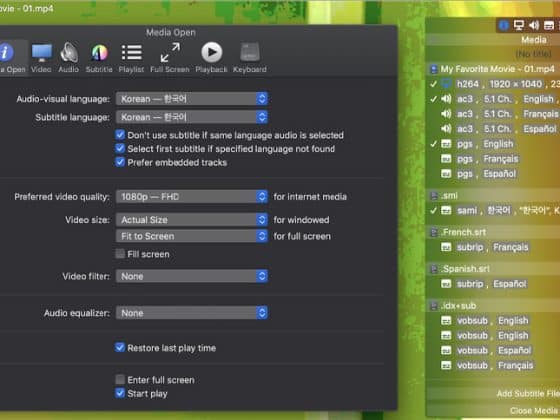
Task: Toggle Restore last play time checkbox
Action: (120, 347)
